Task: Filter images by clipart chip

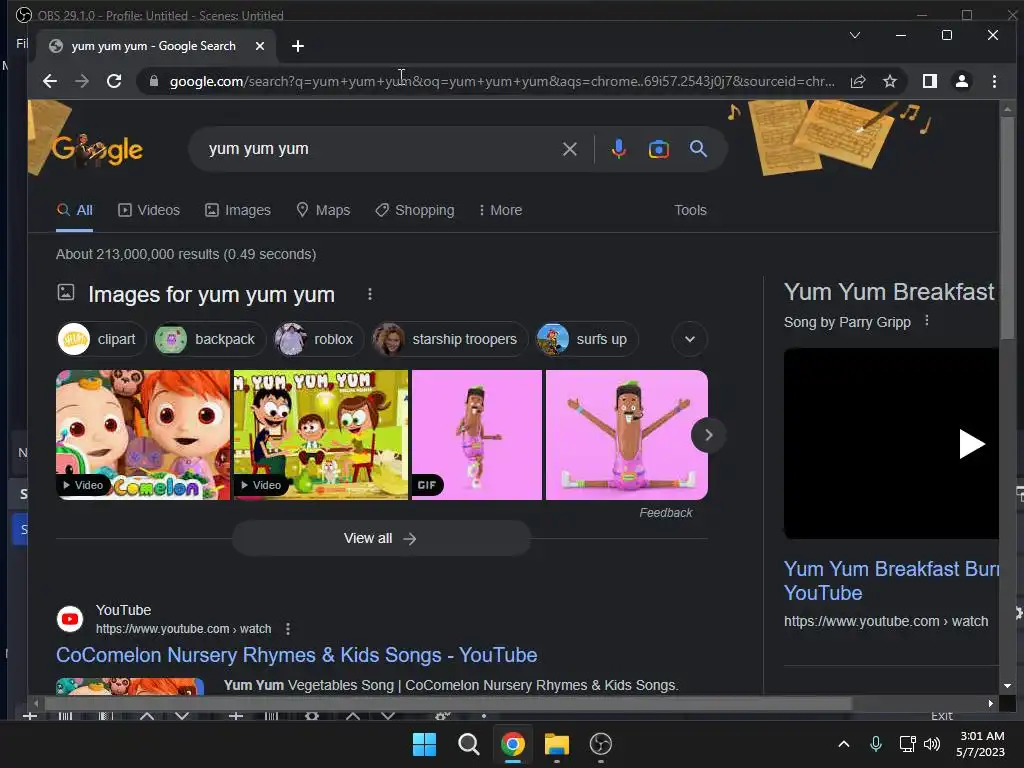Action: pos(101,339)
